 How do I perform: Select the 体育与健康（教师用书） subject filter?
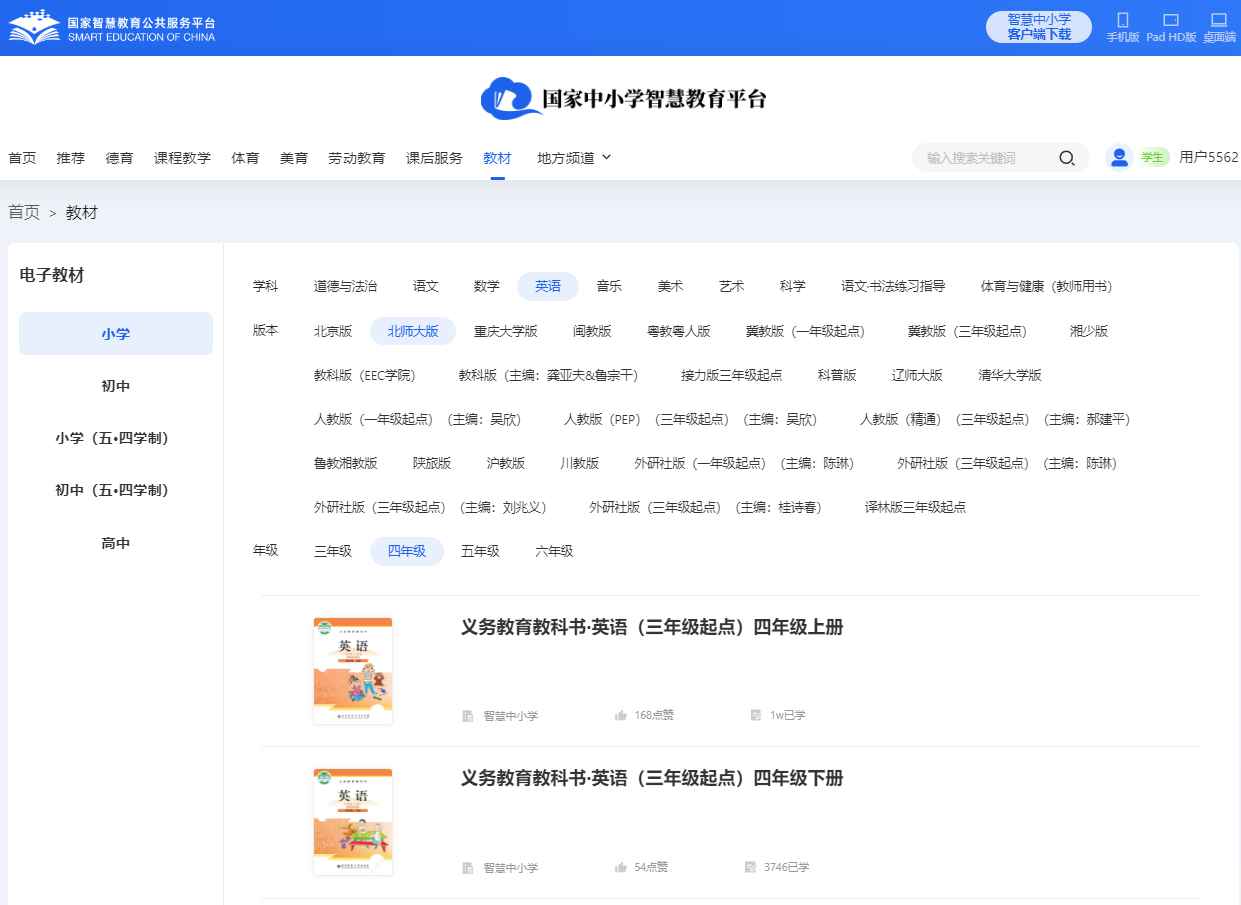tap(1046, 286)
